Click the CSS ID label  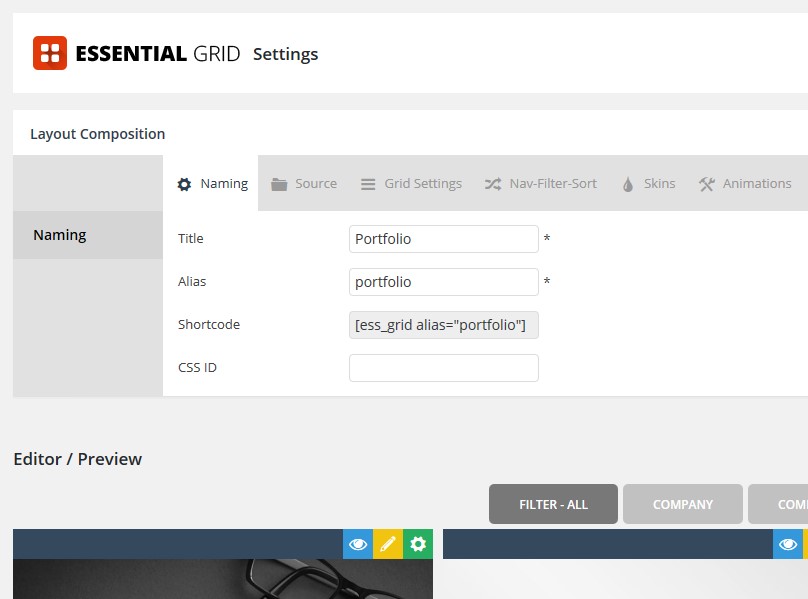click(x=197, y=368)
